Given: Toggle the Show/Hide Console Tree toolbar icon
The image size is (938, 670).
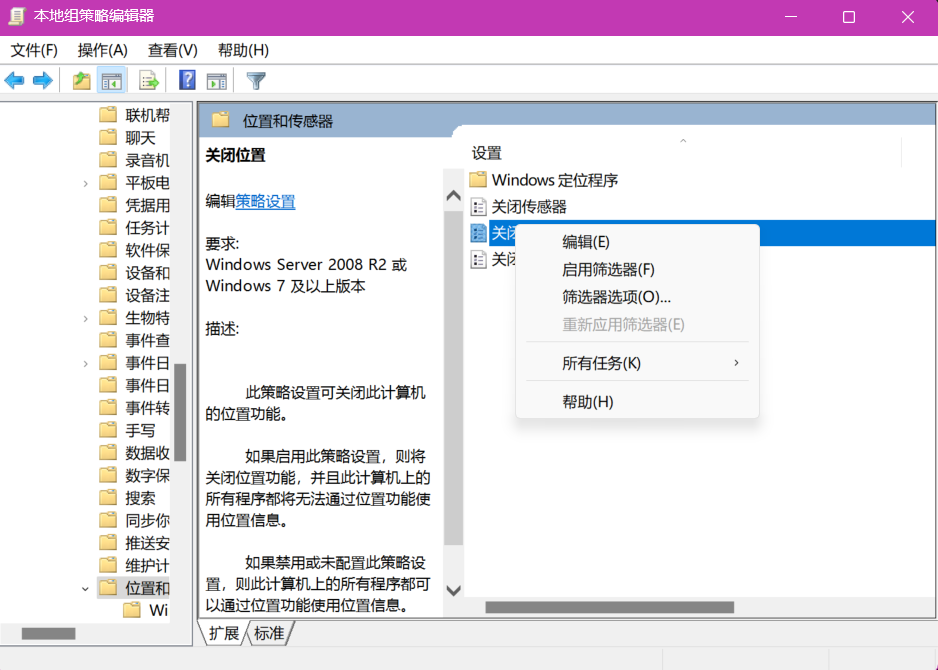Looking at the screenshot, I should [111, 81].
